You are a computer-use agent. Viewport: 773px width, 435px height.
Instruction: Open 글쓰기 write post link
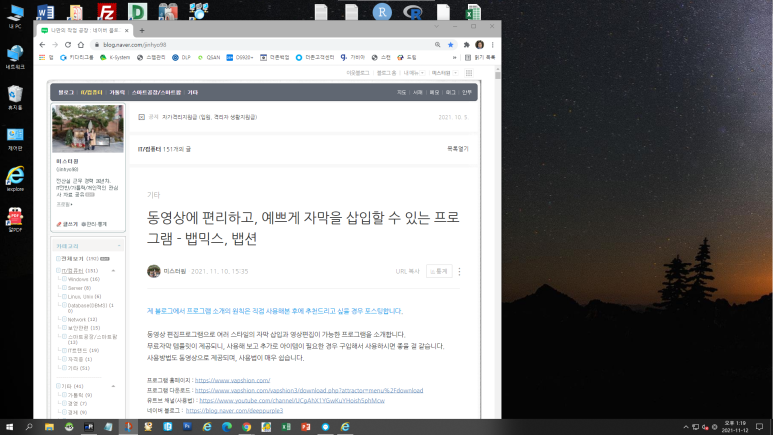click(x=67, y=224)
